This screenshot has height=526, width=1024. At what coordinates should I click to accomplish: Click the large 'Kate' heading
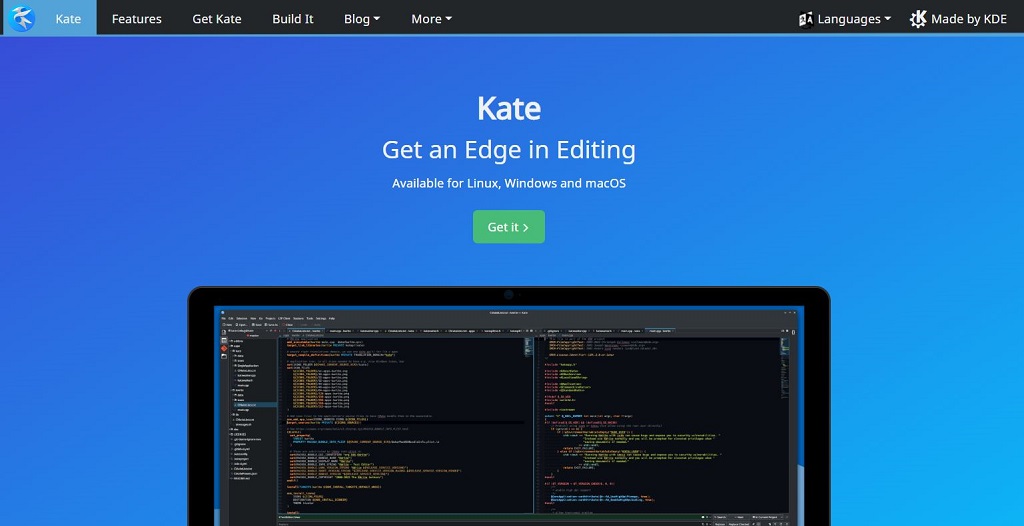coord(509,108)
